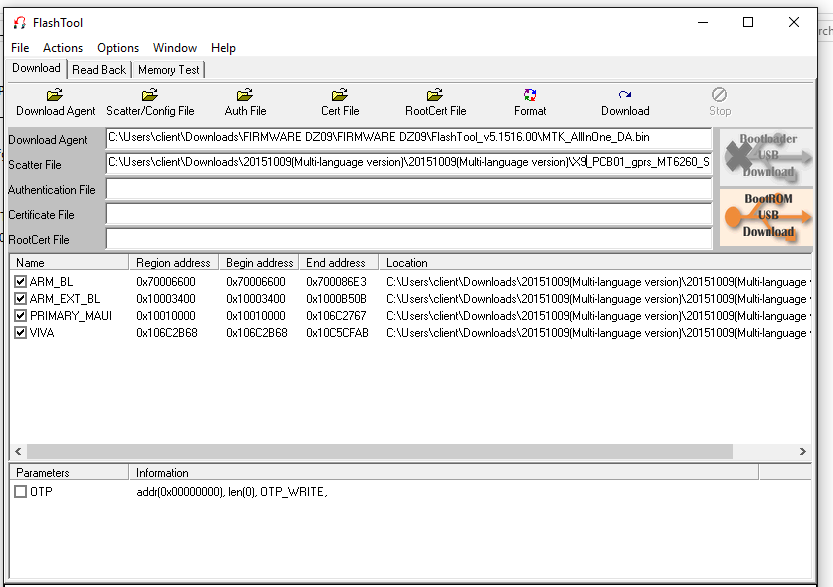Image resolution: width=833 pixels, height=587 pixels.
Task: Open the Options menu
Action: pos(118,48)
